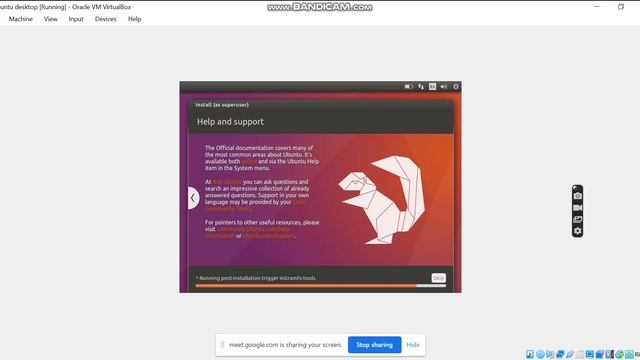Click the 'Help and support' heading

tap(230, 122)
